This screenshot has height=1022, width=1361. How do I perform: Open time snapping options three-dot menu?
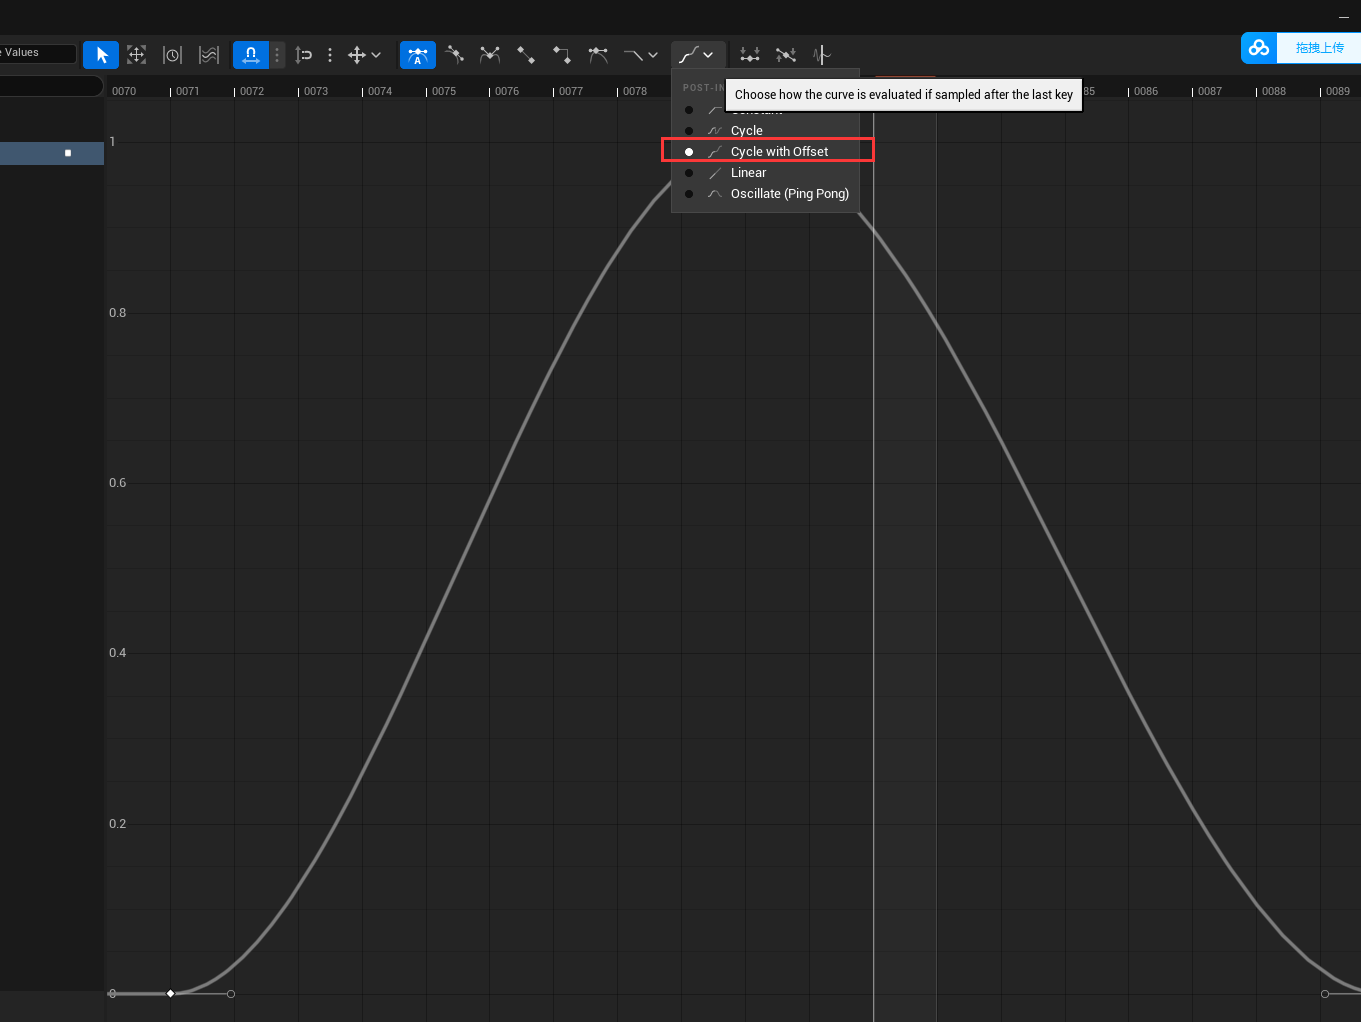click(277, 55)
